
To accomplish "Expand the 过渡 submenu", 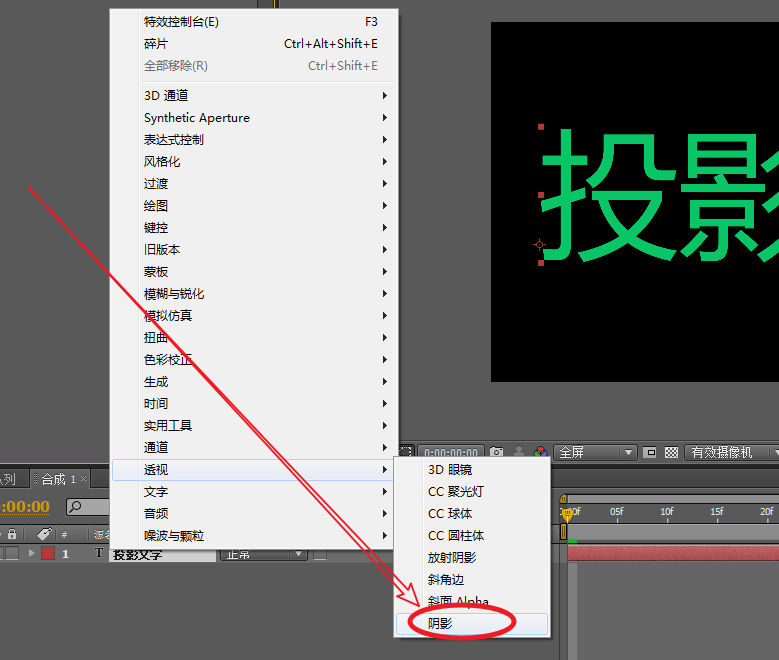I will 254,183.
